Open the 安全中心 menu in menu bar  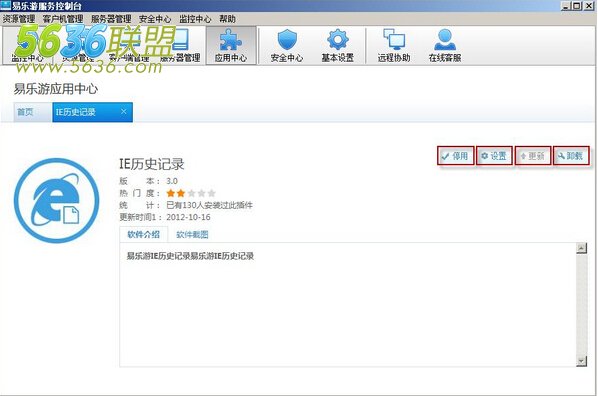tap(155, 19)
